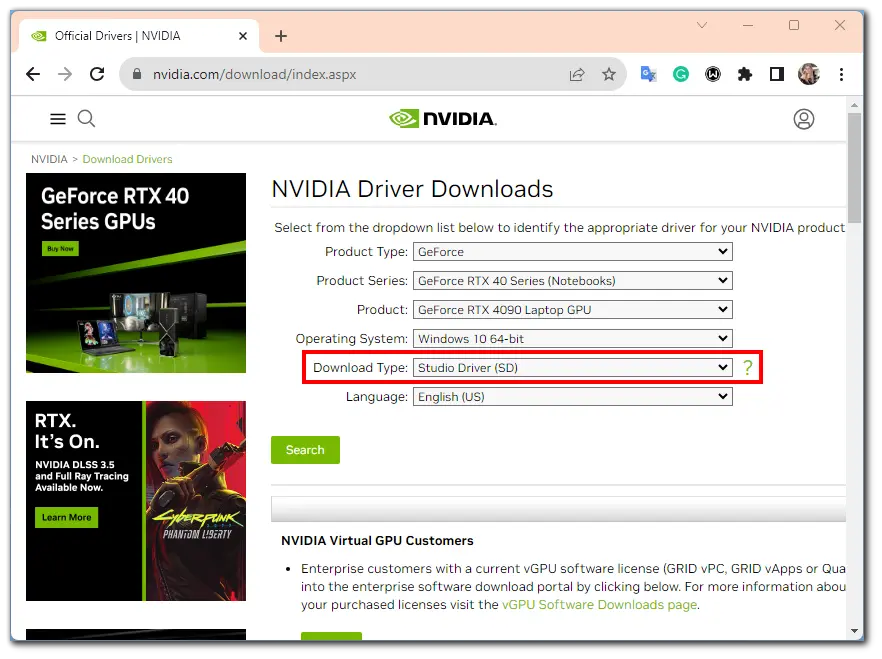Viewport: 882px width, 659px height.
Task: Open the vGPU Software Downloads page link
Action: [x=600, y=605]
